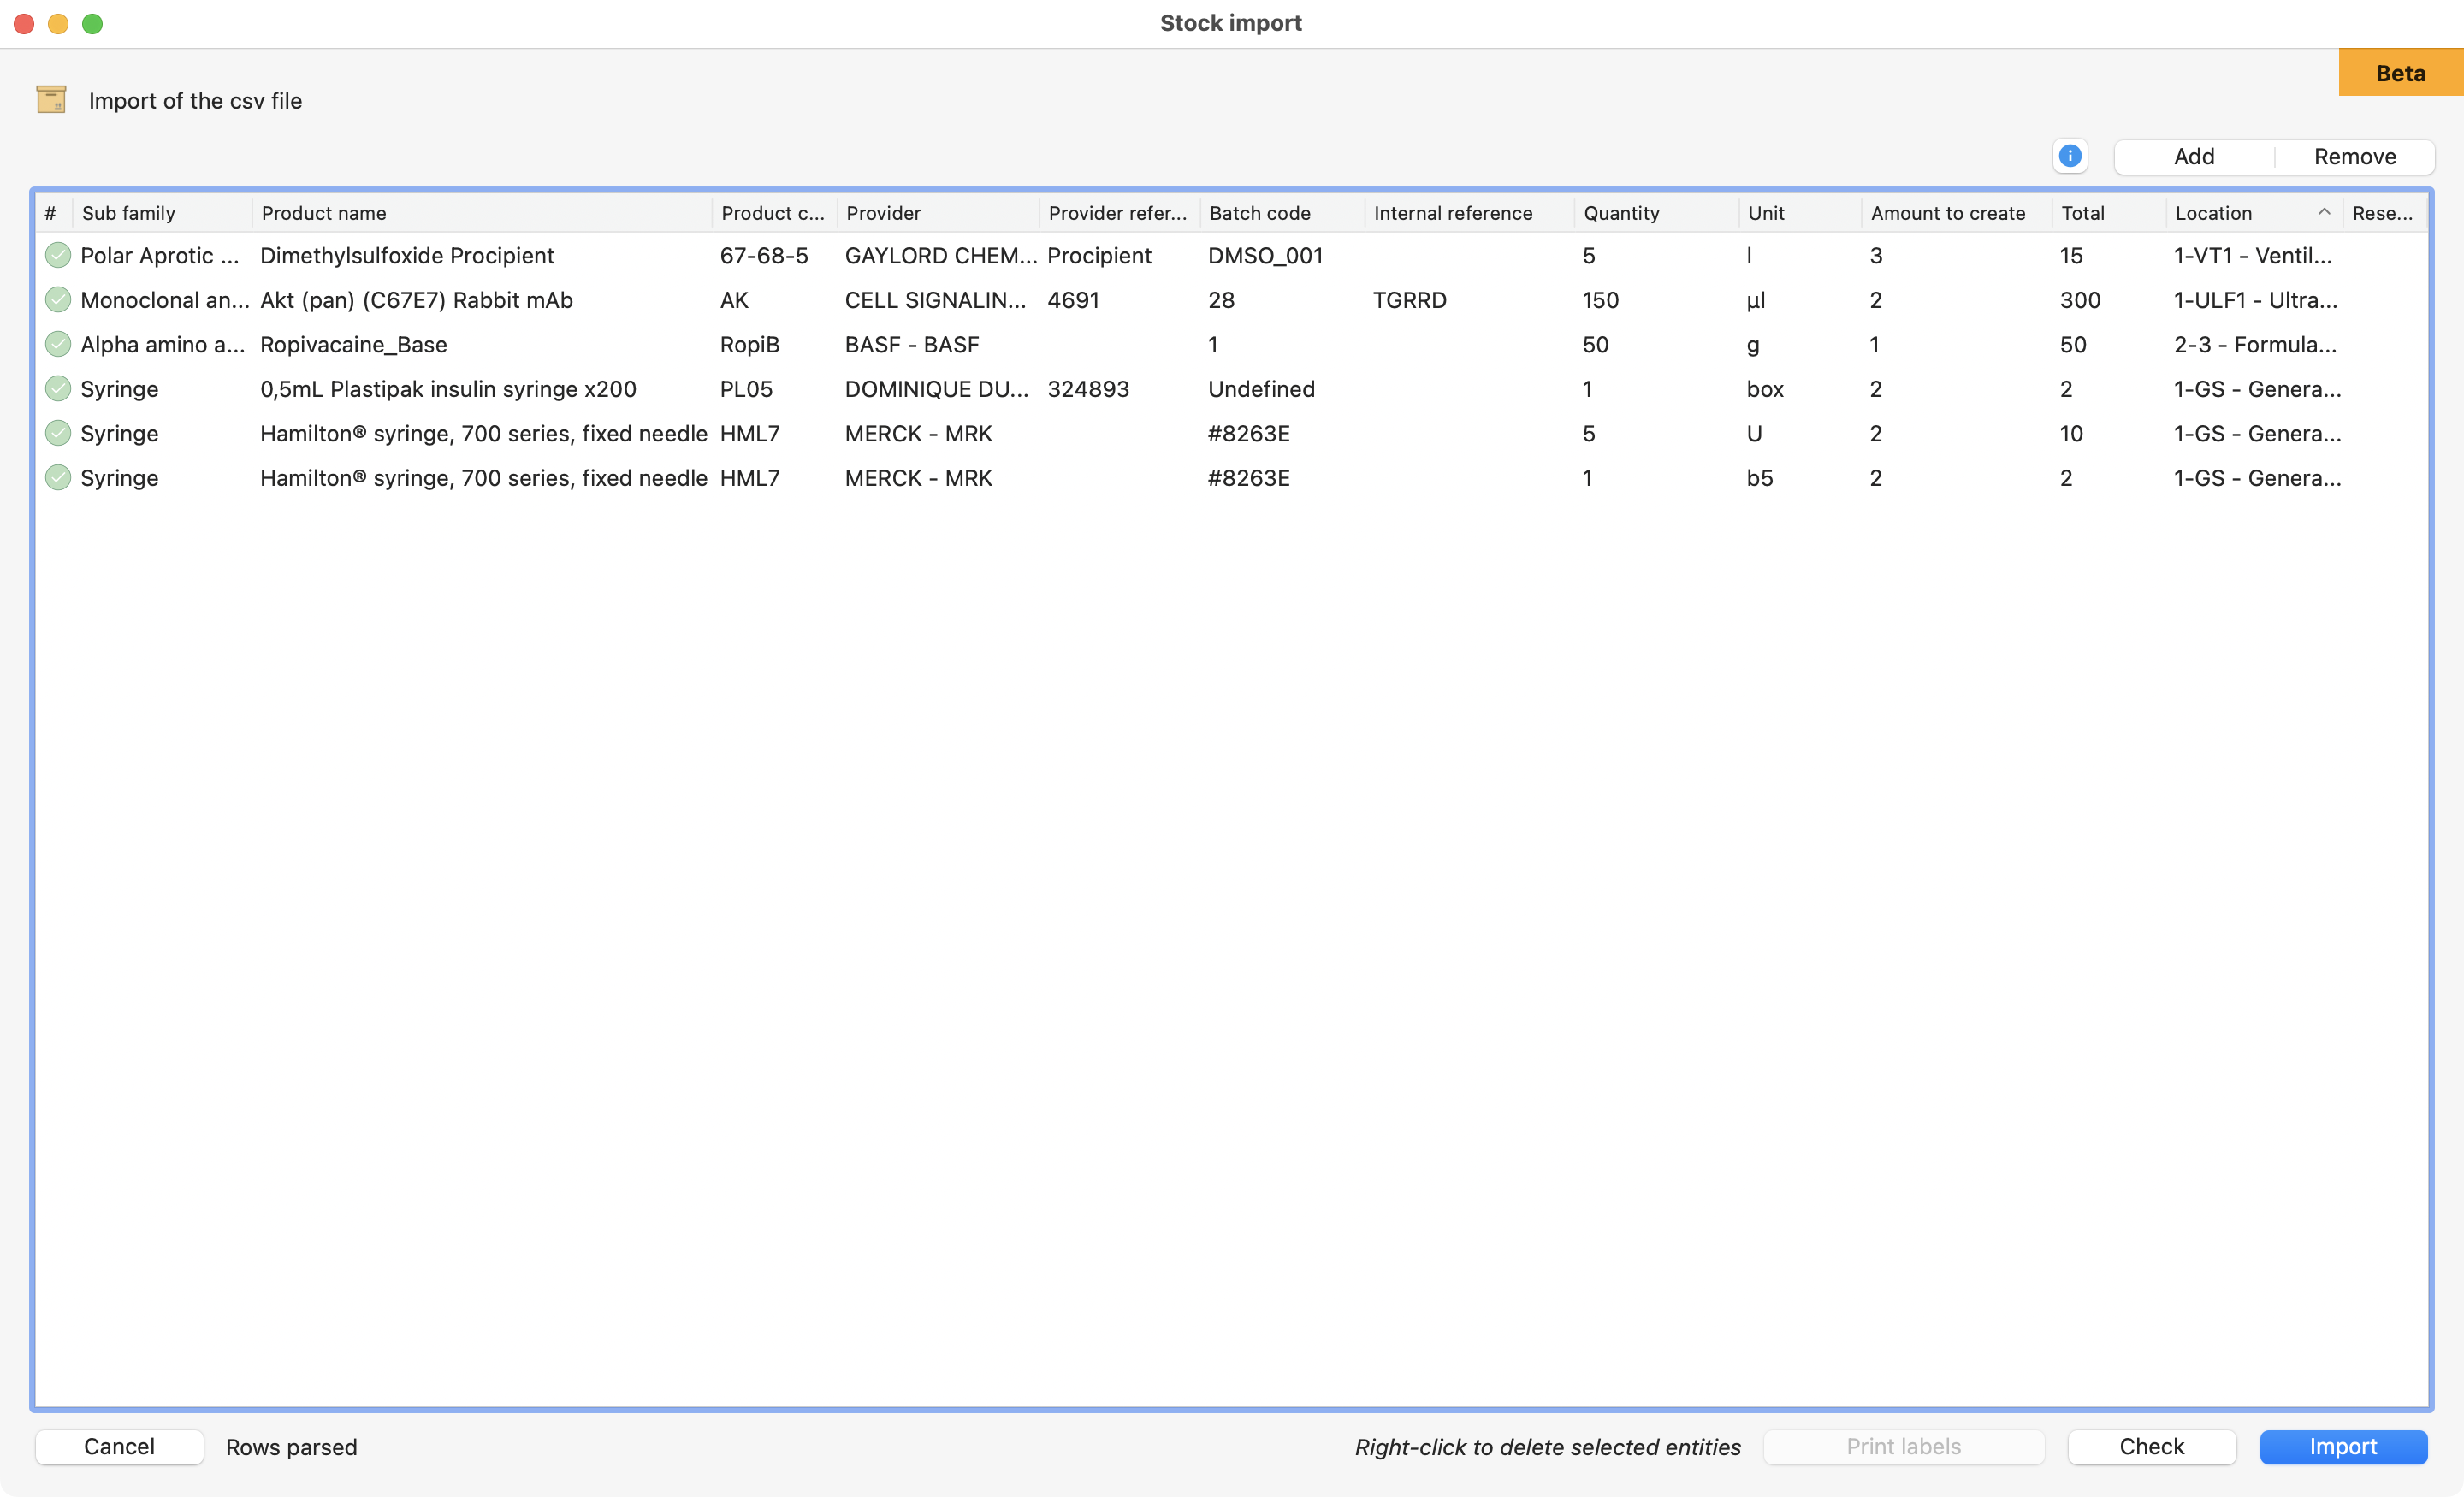Click the Check button

(x=2151, y=1446)
